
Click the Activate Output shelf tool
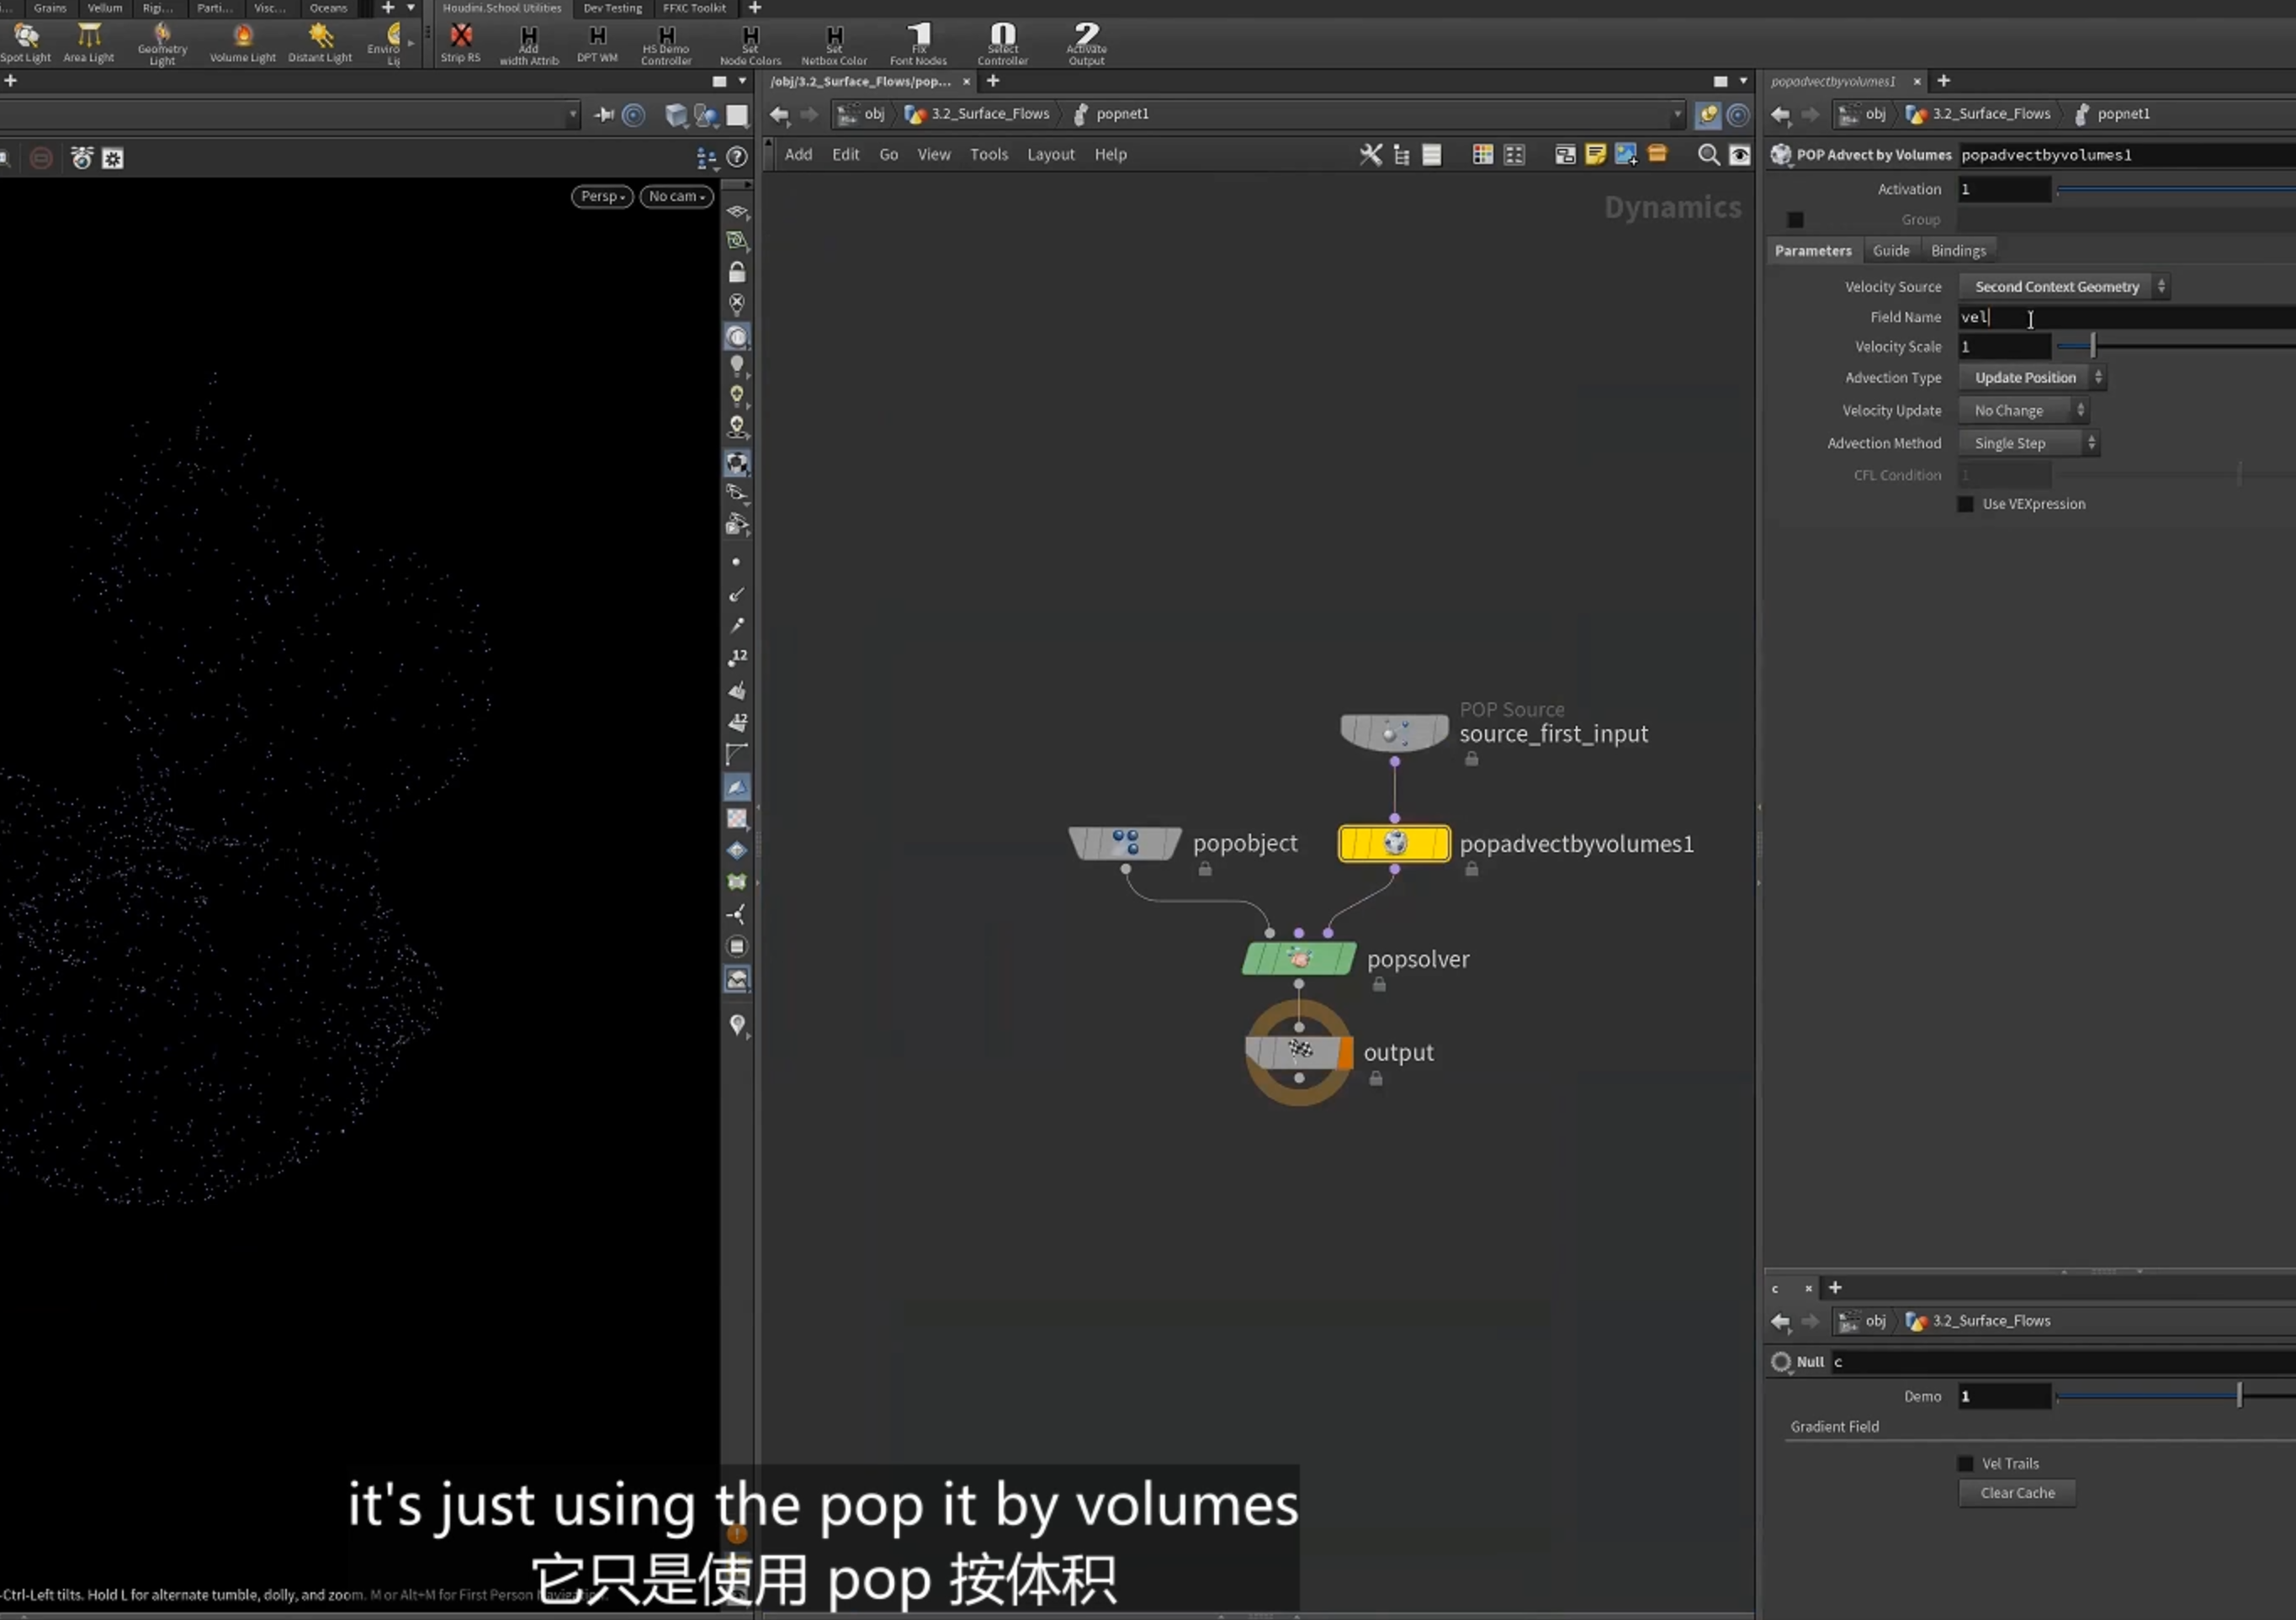coord(1086,45)
